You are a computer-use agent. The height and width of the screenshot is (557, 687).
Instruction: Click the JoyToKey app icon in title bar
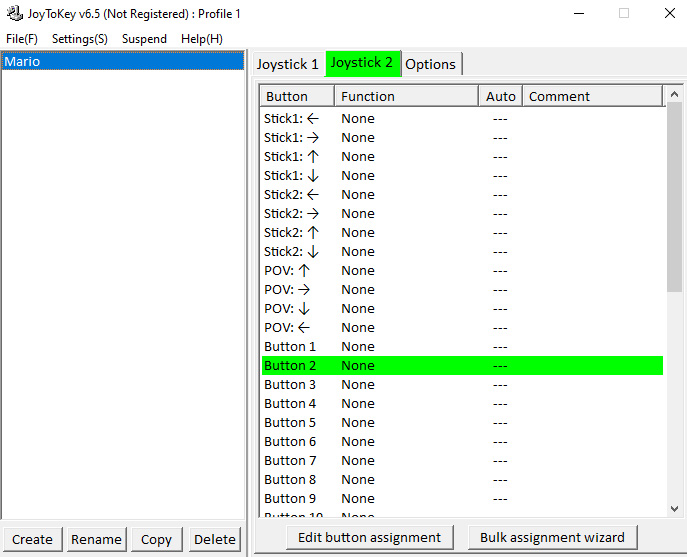15,14
